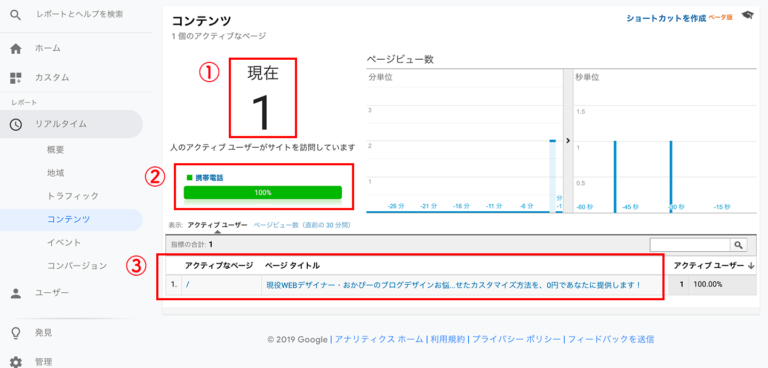This screenshot has height=368, width=768.
Task: Click the ページ タイトル column header
Action: click(292, 266)
